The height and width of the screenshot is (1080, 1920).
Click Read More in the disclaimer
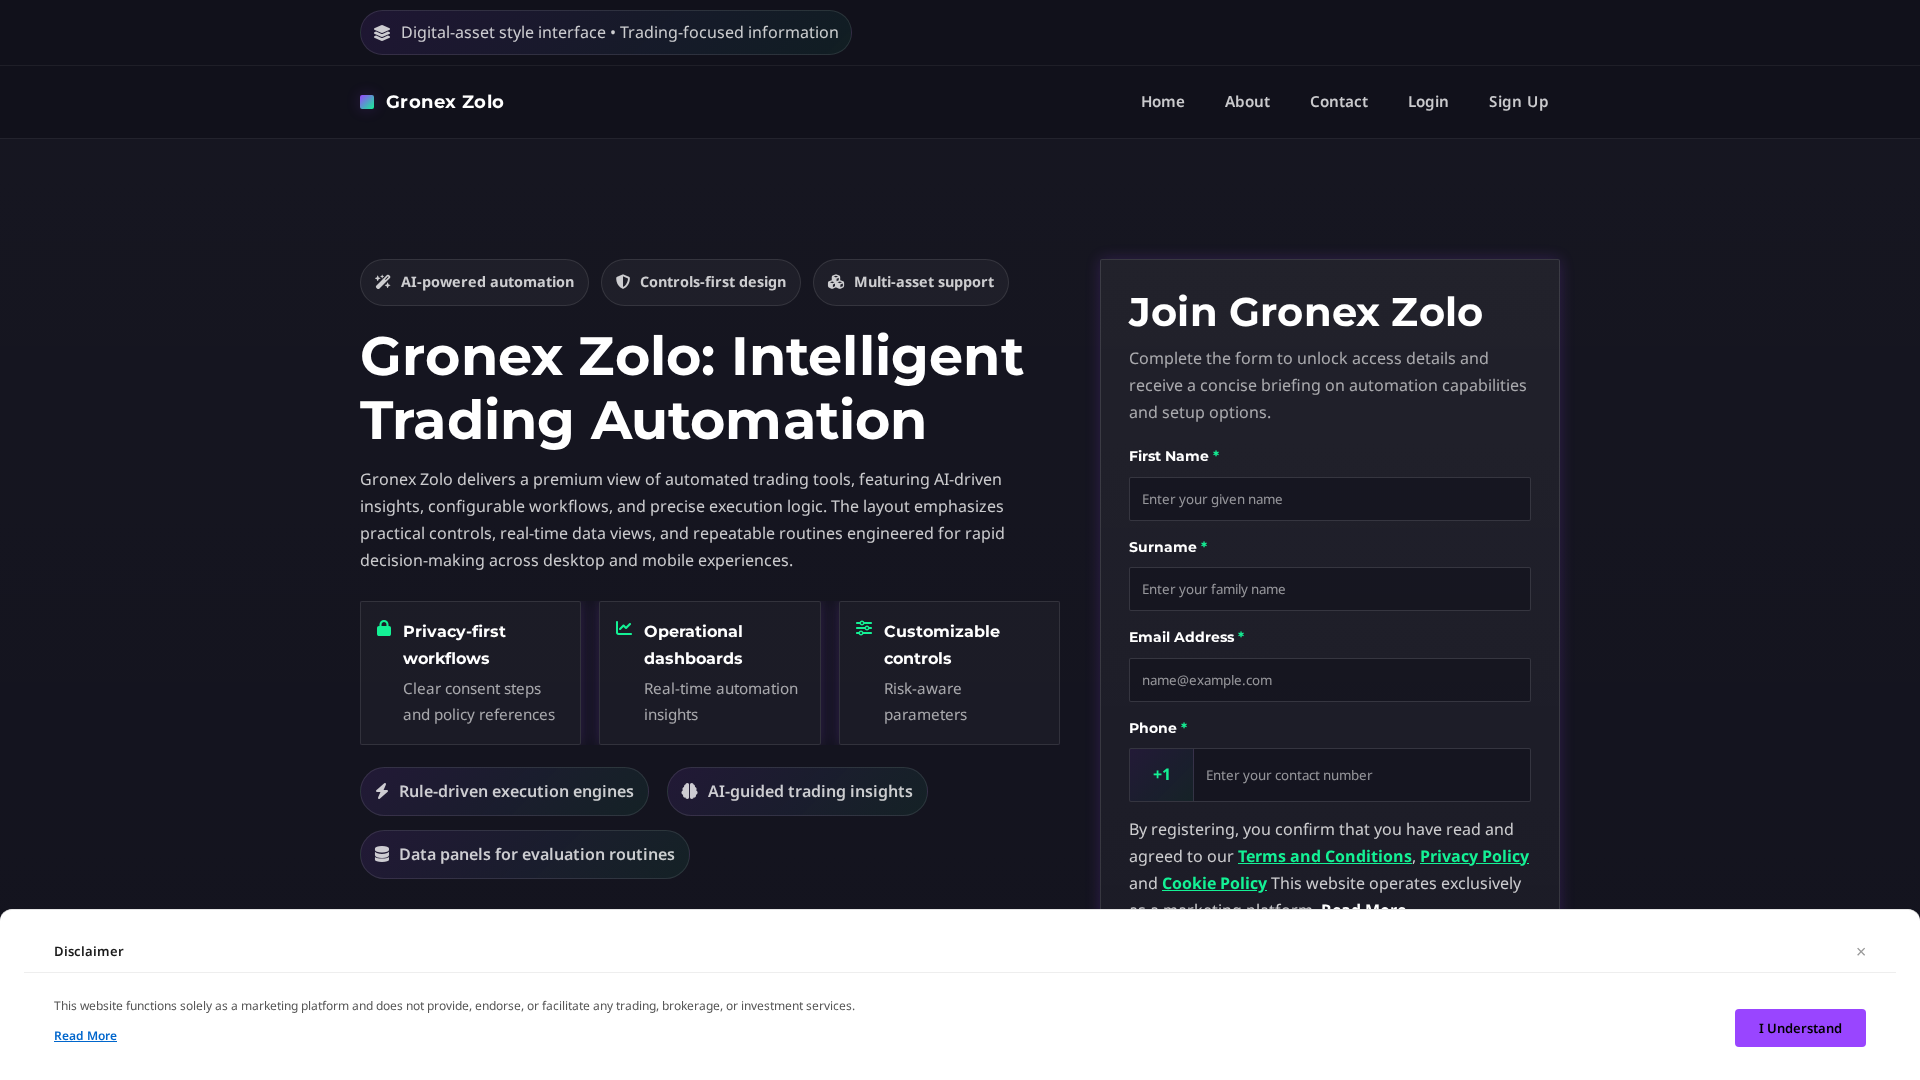pos(85,1035)
